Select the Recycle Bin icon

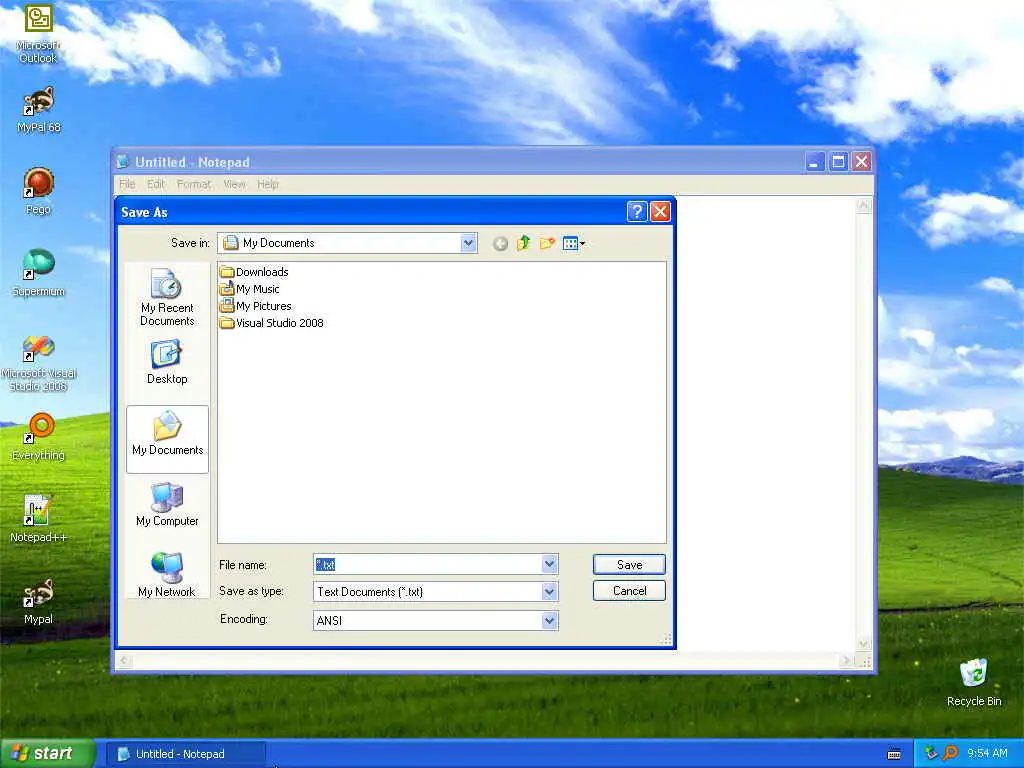coord(974,682)
